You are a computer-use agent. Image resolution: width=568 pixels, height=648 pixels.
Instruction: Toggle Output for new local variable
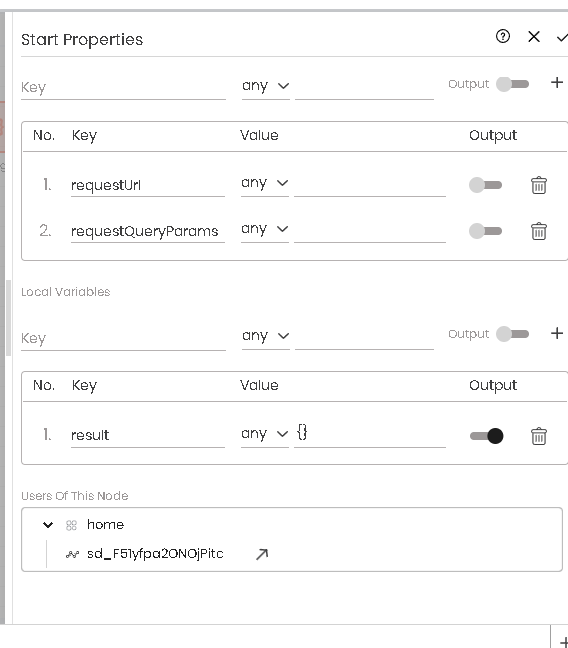512,334
